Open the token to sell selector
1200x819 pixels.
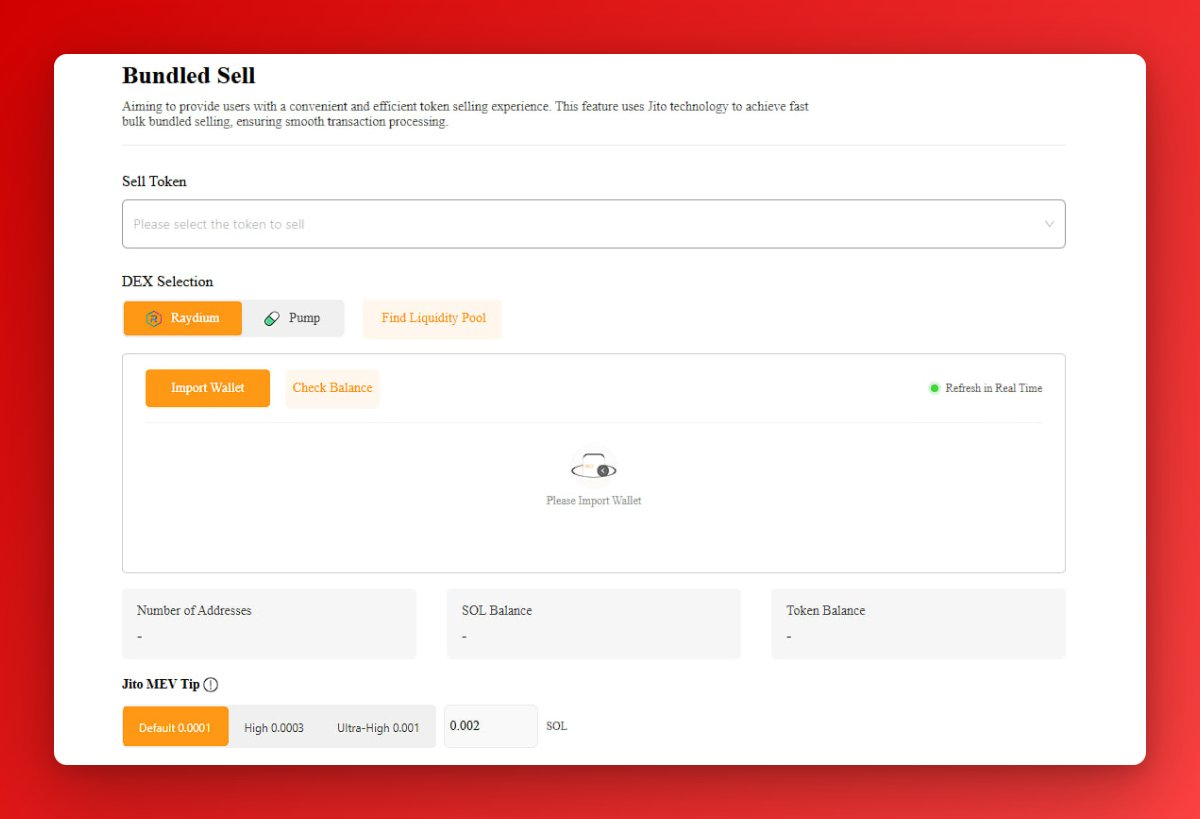[594, 224]
